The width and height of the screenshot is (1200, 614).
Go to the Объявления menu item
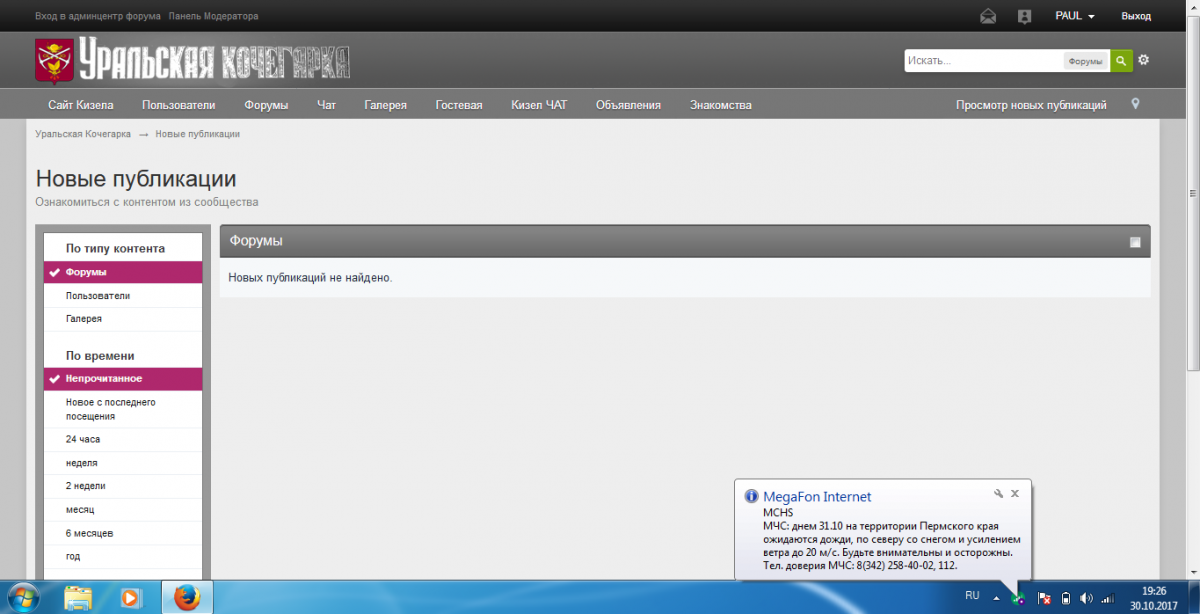[628, 105]
